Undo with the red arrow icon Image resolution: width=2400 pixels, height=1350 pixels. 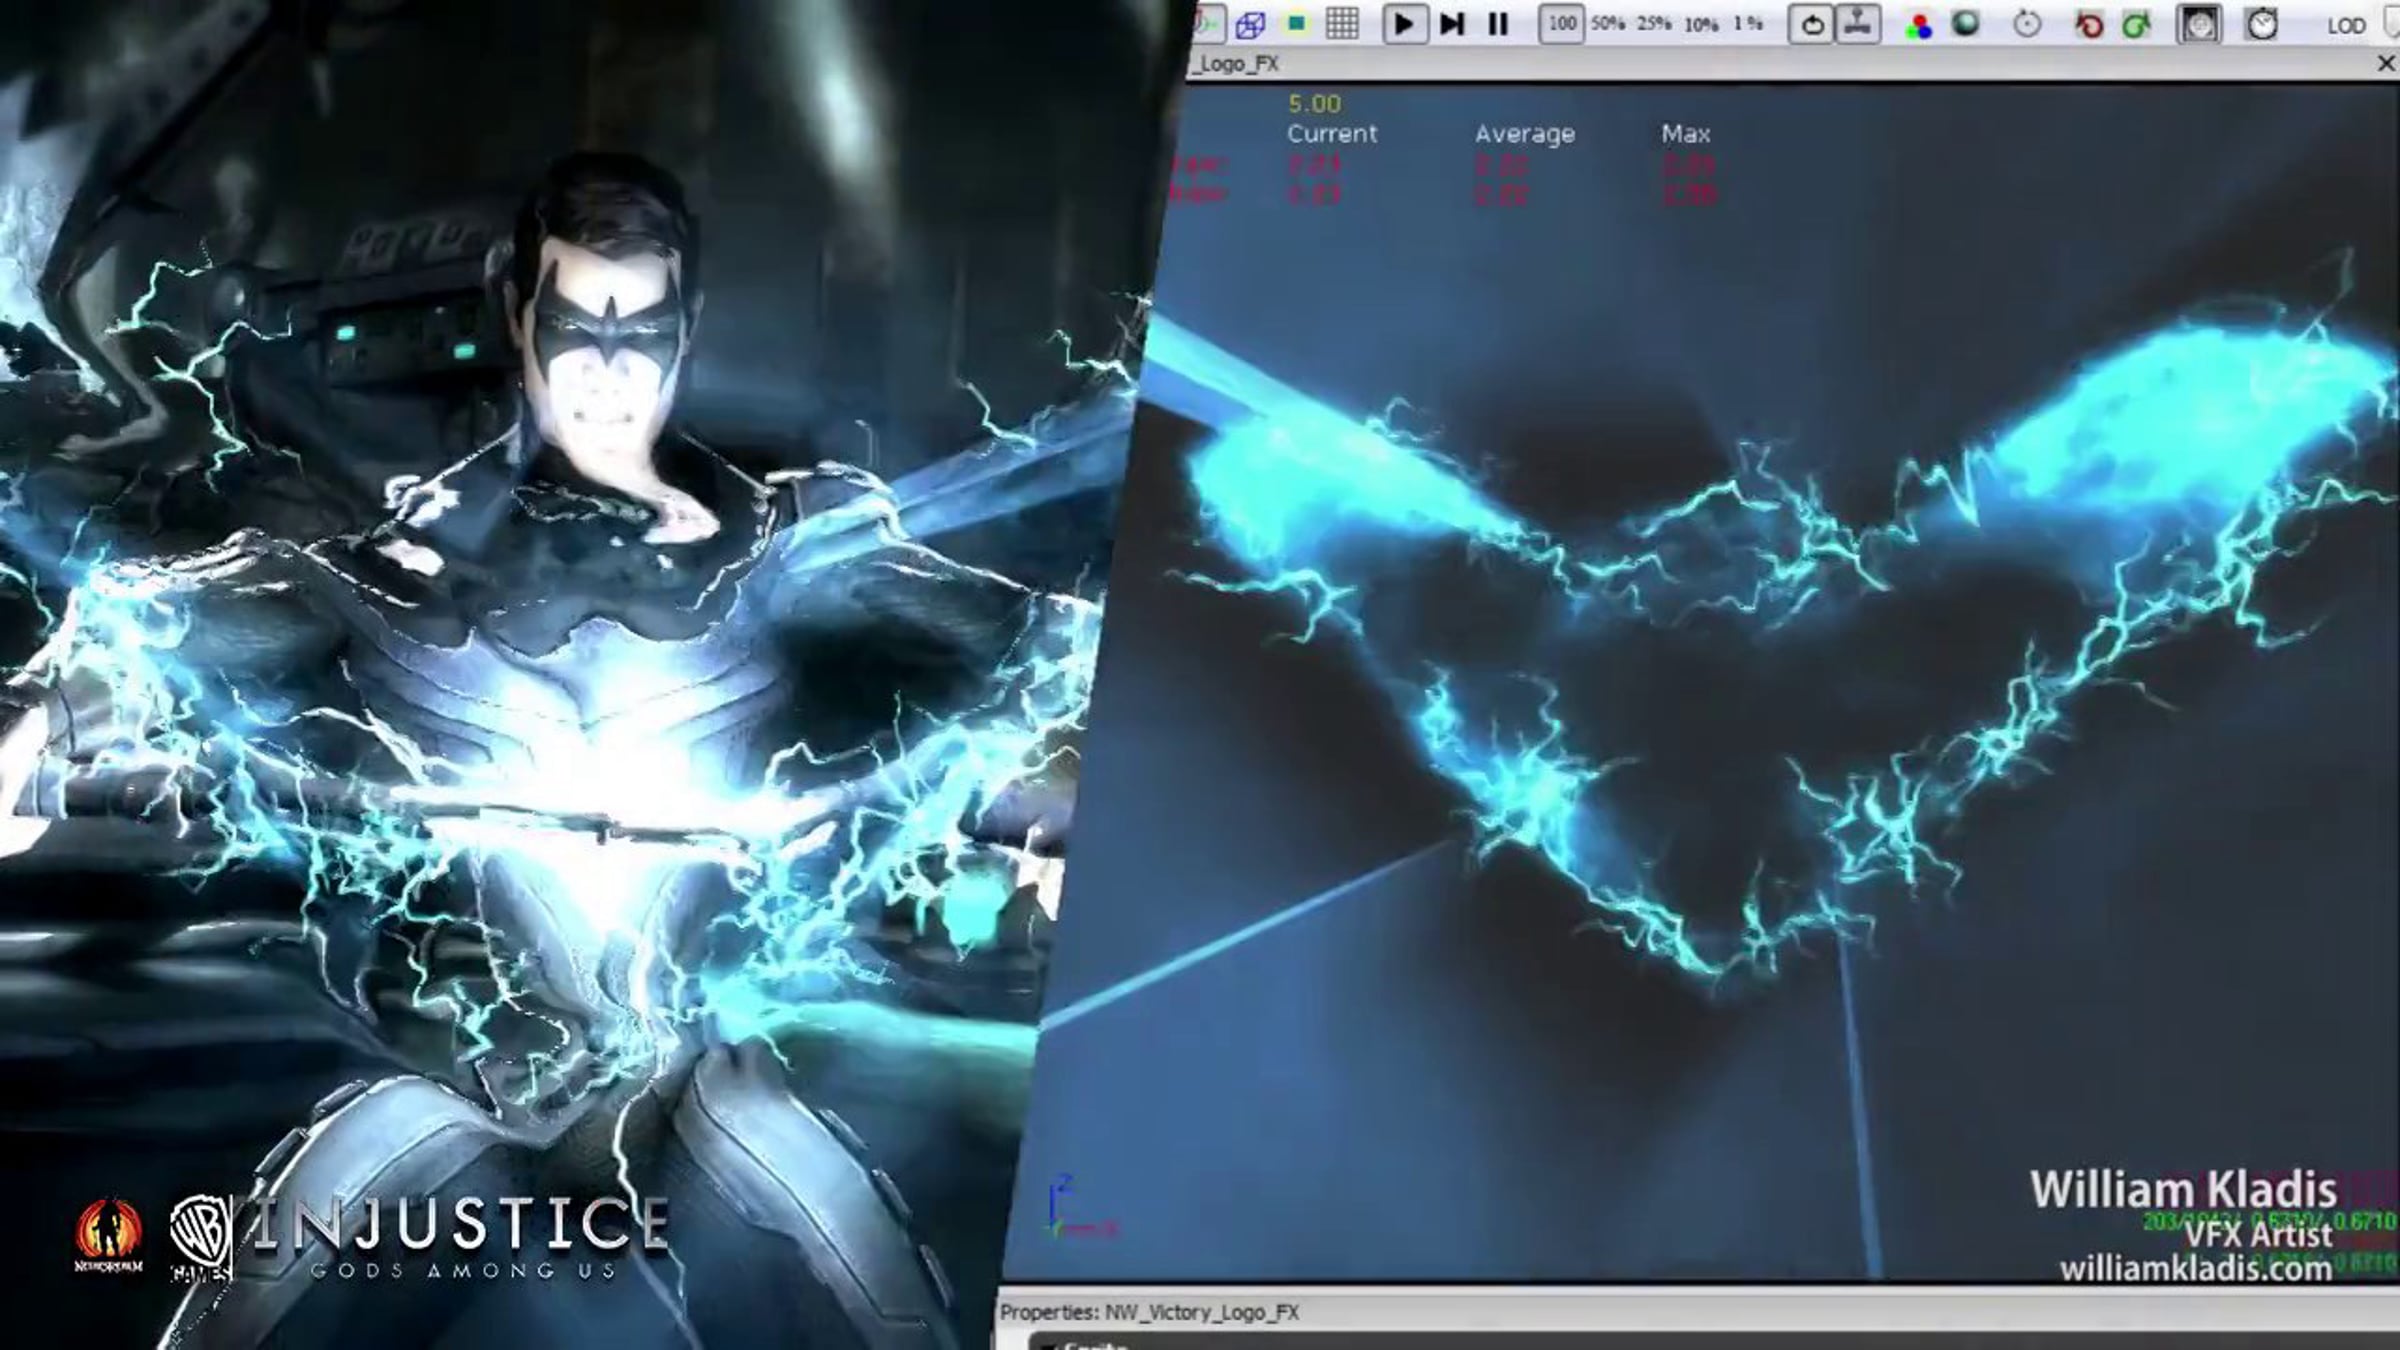tap(2089, 24)
